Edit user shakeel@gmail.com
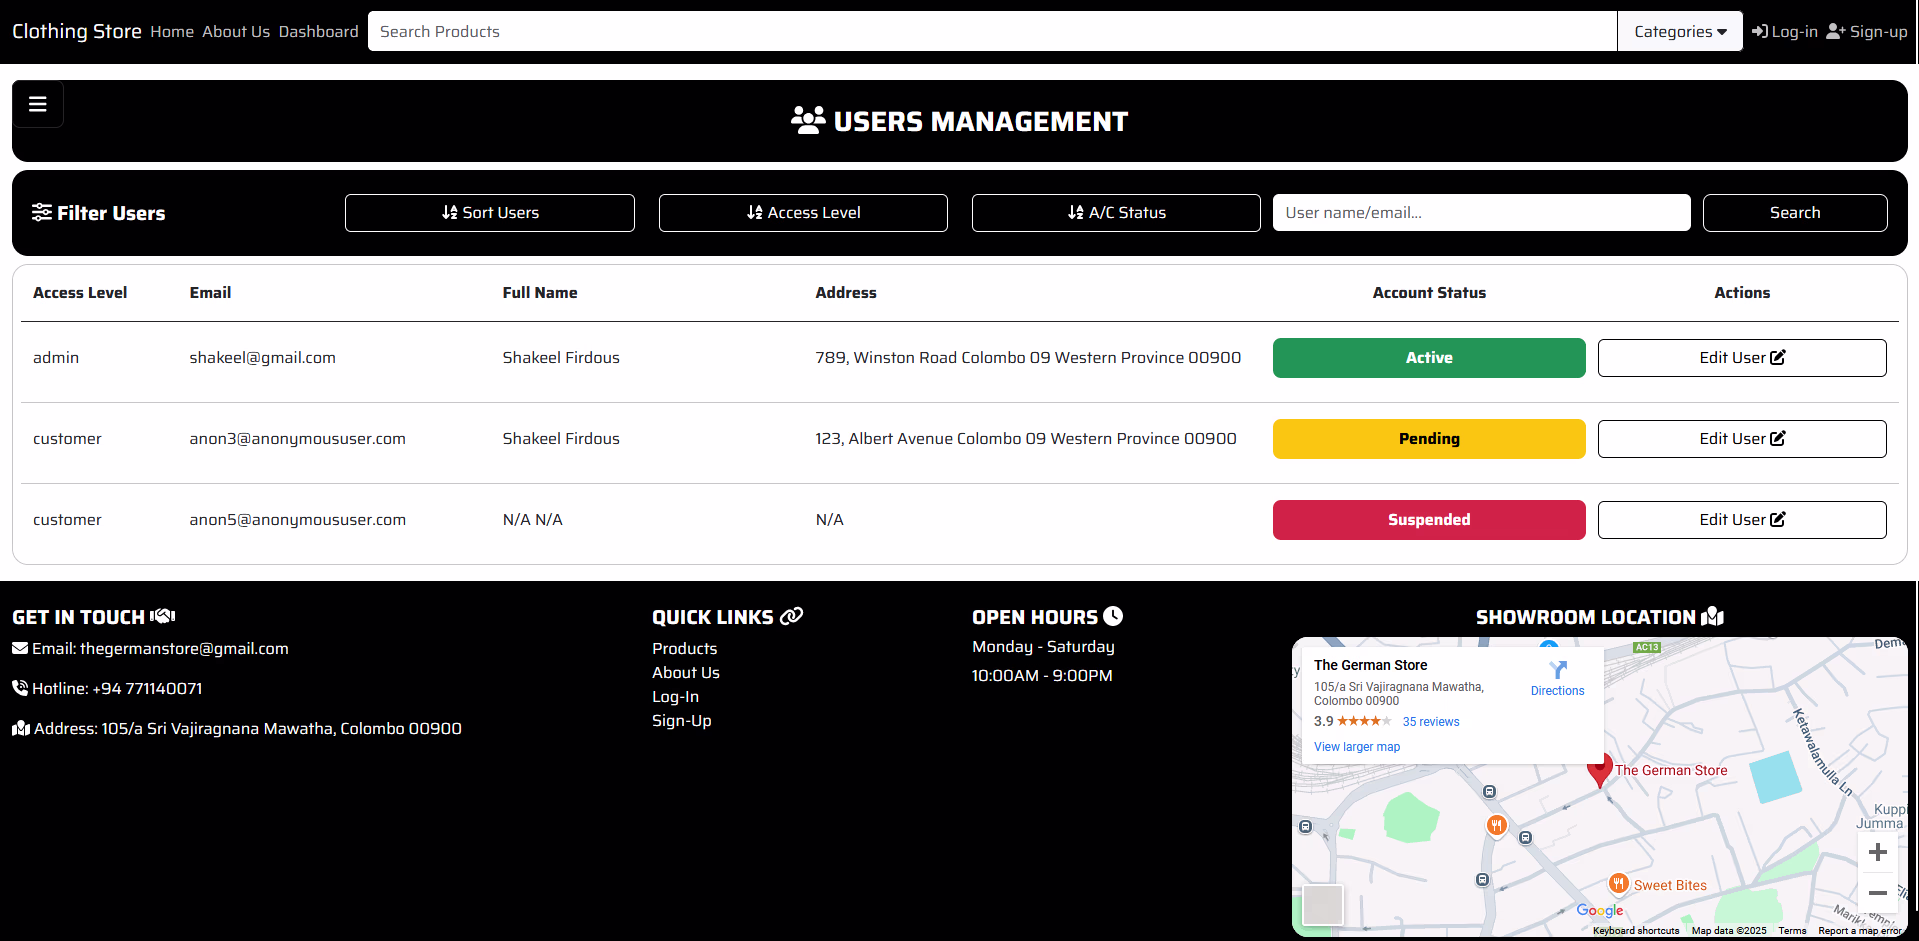1919x941 pixels. [x=1741, y=358]
